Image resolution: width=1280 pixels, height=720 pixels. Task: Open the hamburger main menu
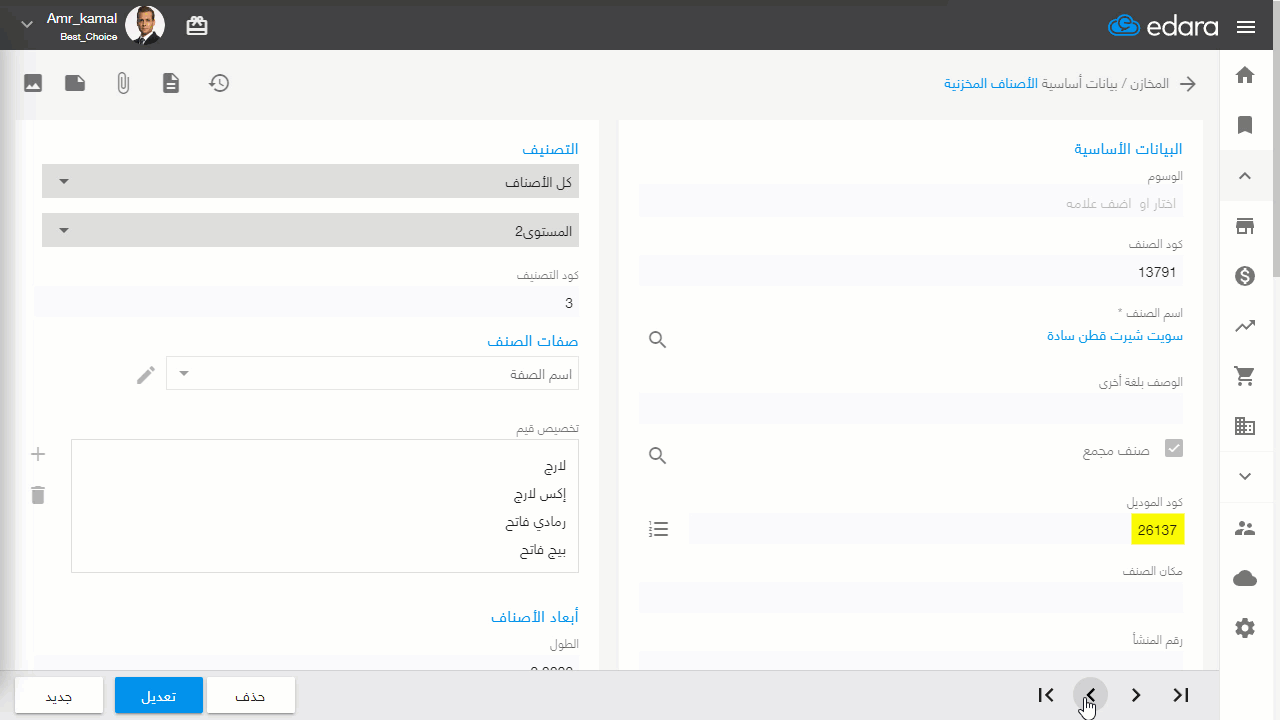pos(1246,27)
